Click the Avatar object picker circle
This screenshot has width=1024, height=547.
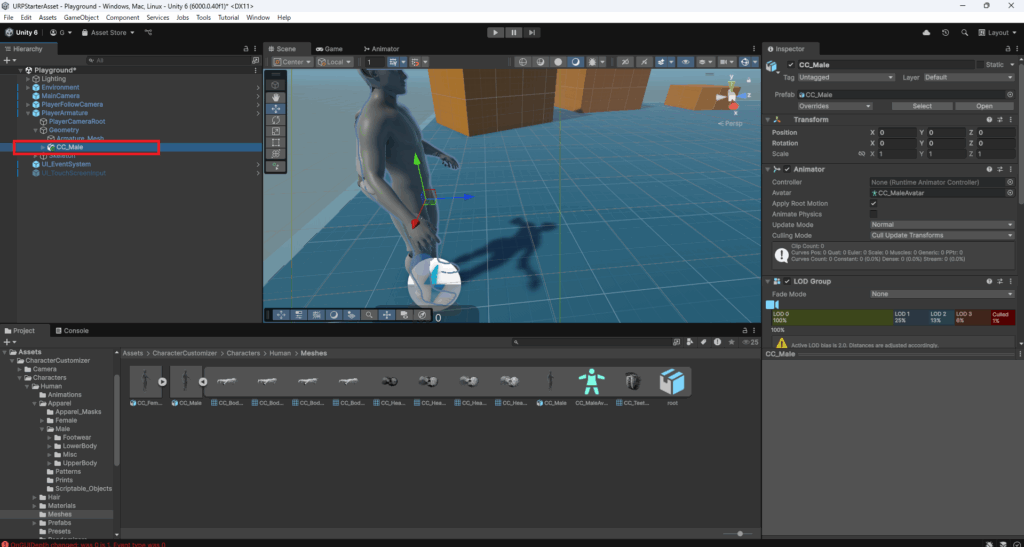click(x=1010, y=193)
